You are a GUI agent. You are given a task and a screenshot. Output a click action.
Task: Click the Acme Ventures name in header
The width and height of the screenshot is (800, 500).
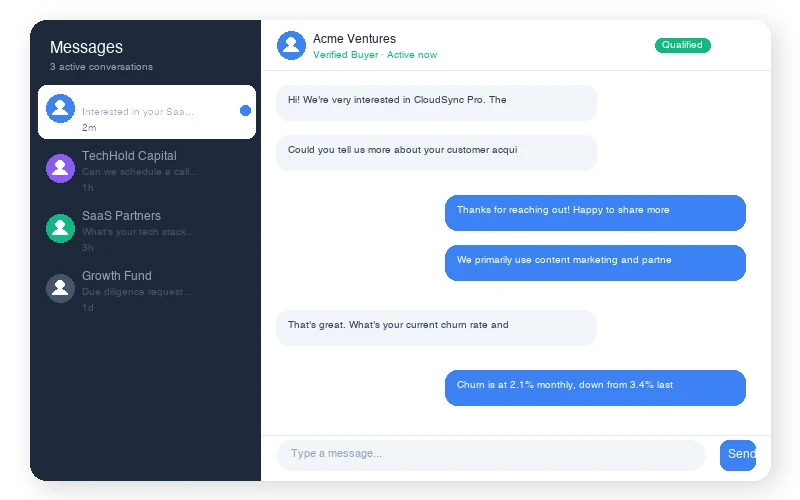click(x=354, y=39)
